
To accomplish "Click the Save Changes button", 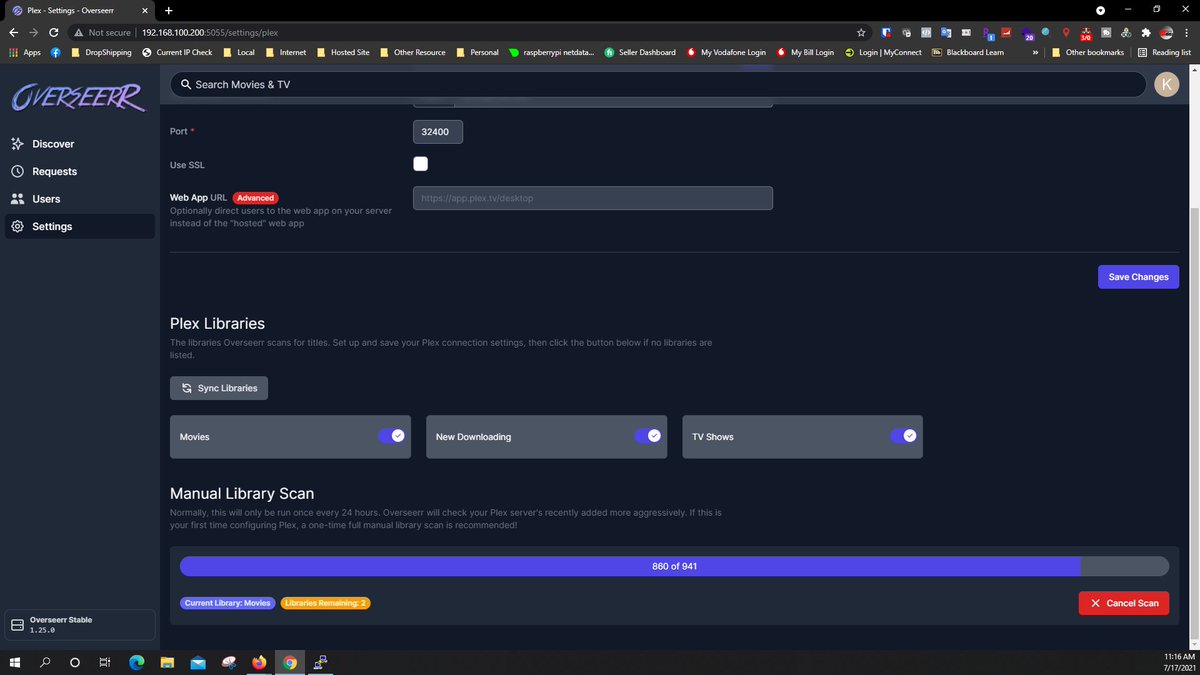I will click(1138, 277).
